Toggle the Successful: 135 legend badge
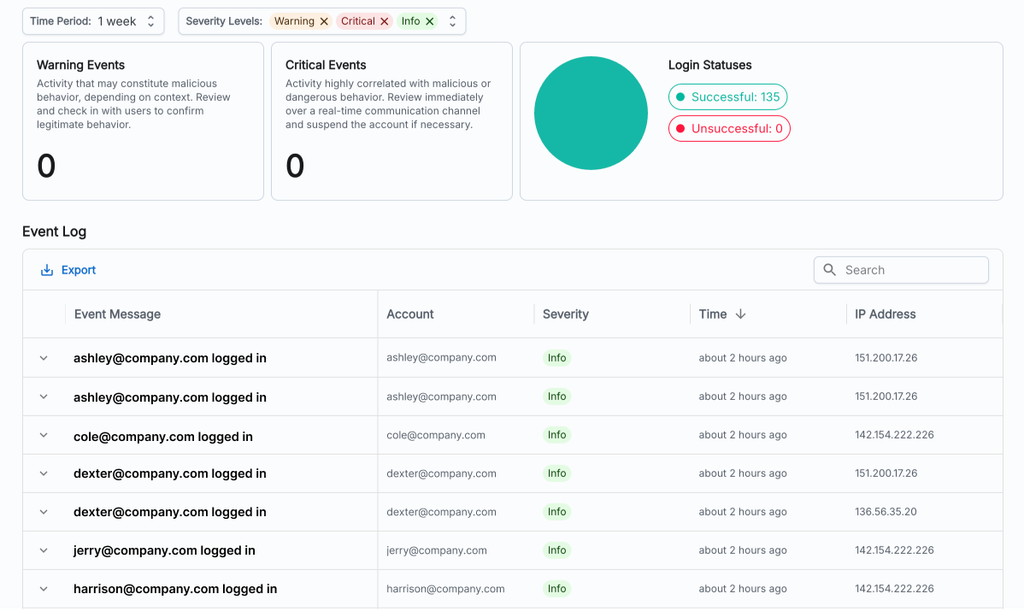This screenshot has height=611, width=1024. (728, 97)
